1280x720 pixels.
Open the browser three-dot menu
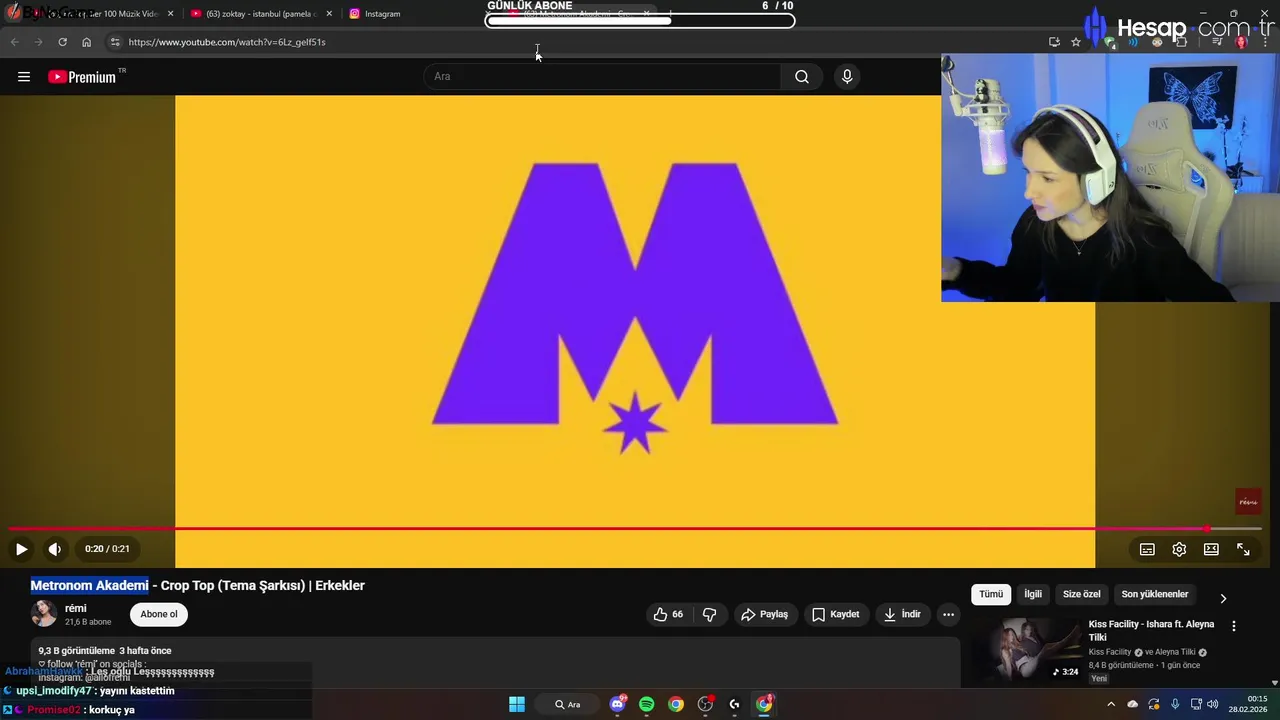(1266, 42)
